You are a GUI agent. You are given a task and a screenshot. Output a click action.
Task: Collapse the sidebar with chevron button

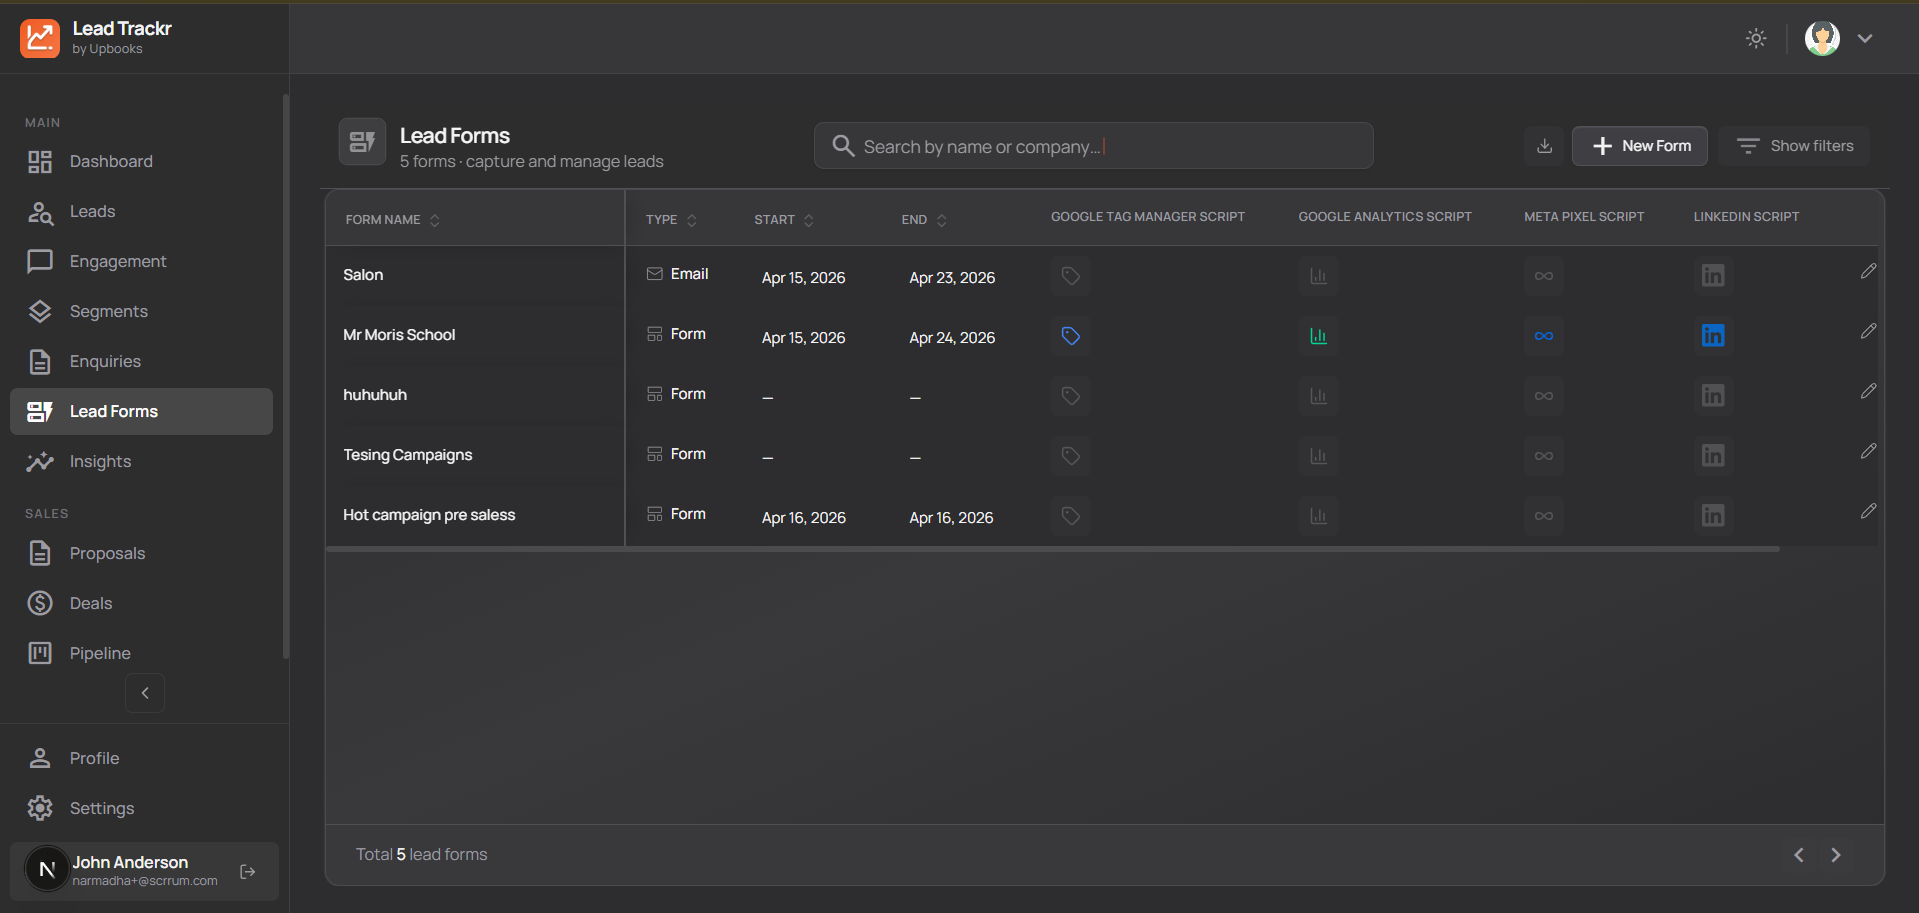coord(145,693)
